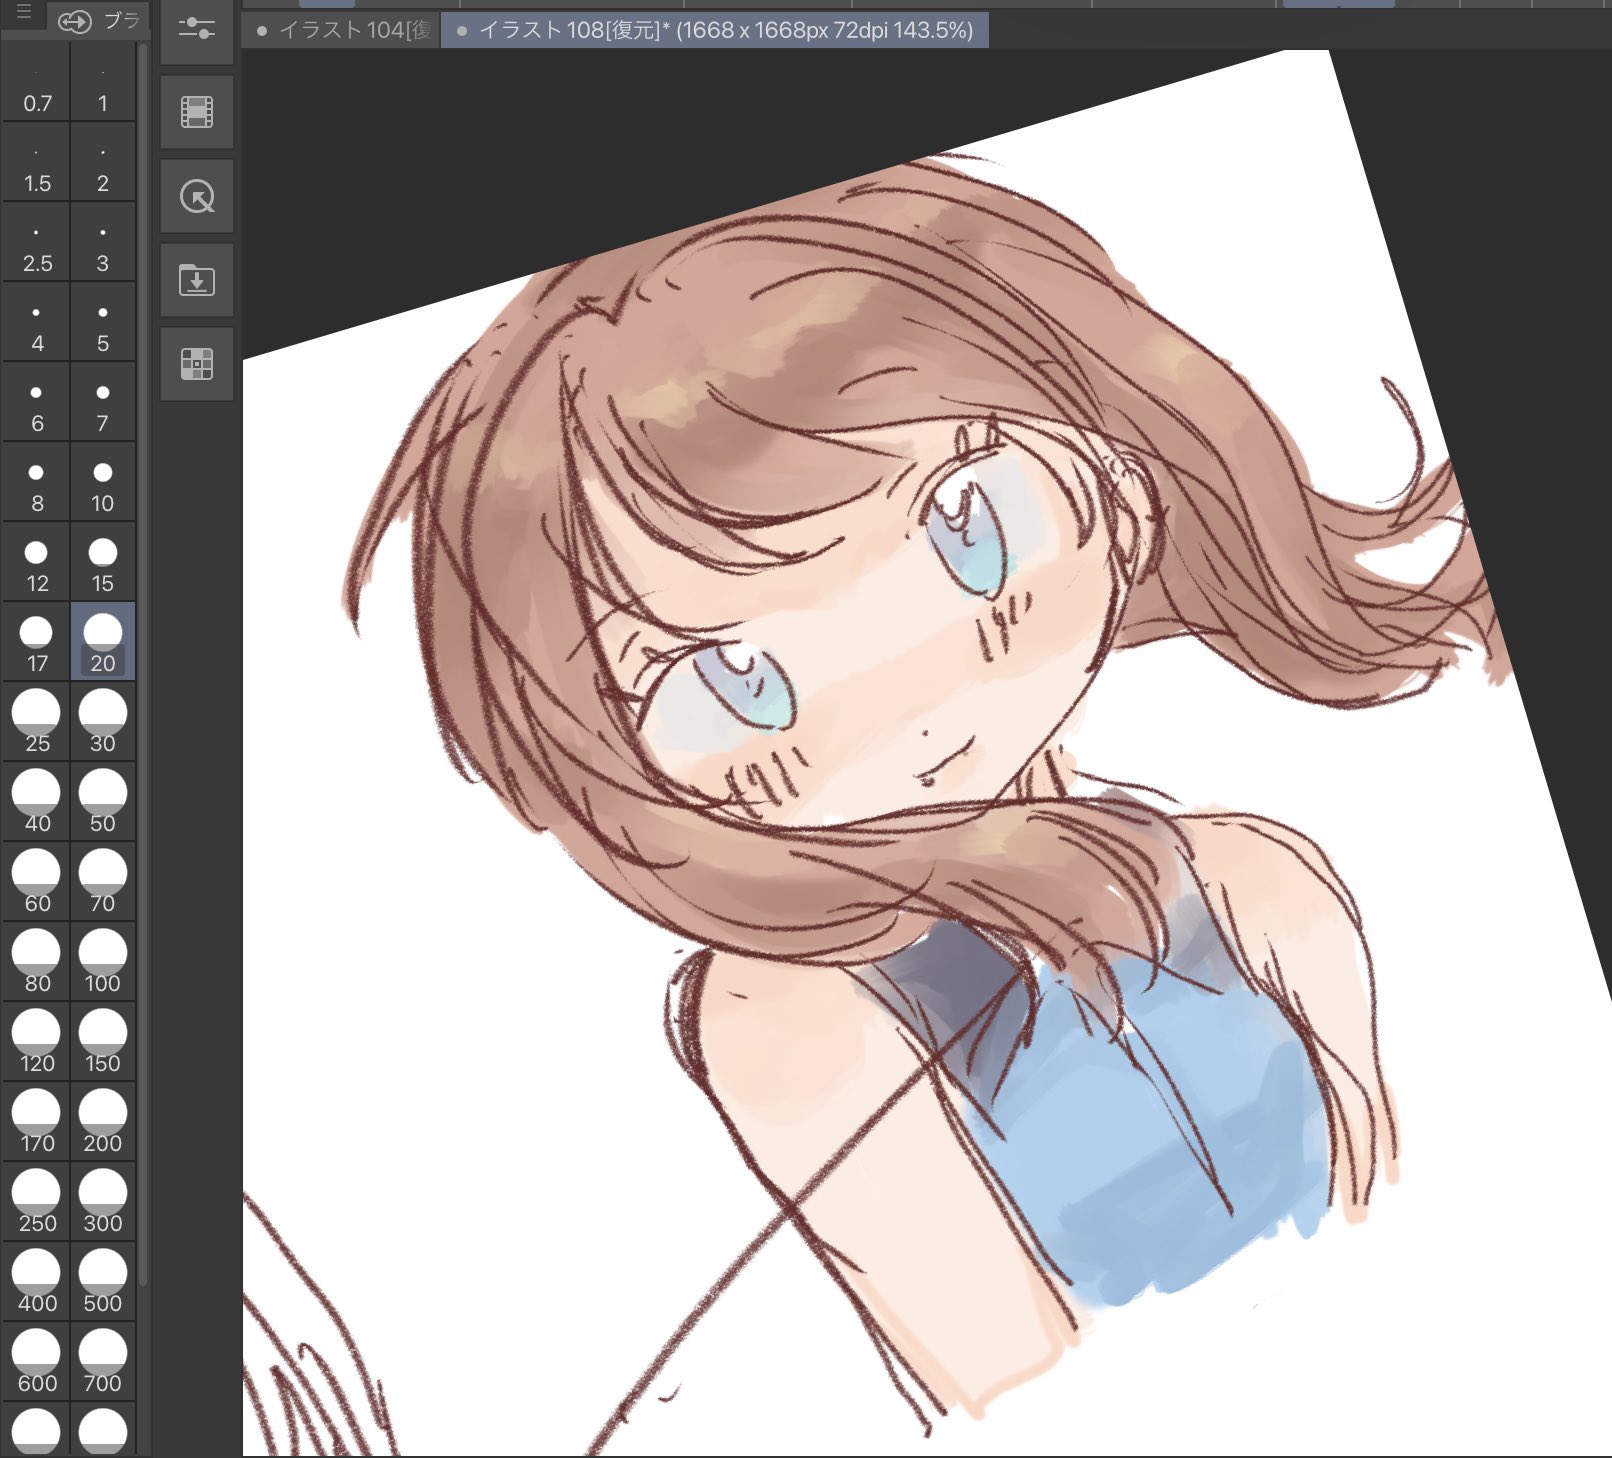
Task: Click the brush size list scrollbar
Action: tap(143, 665)
